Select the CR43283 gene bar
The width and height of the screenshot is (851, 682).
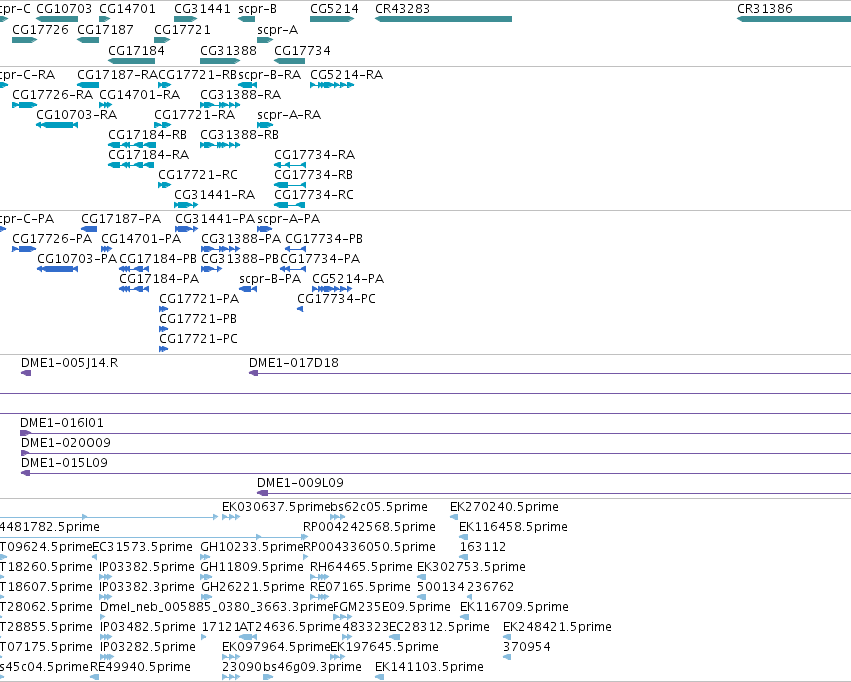(443, 19)
